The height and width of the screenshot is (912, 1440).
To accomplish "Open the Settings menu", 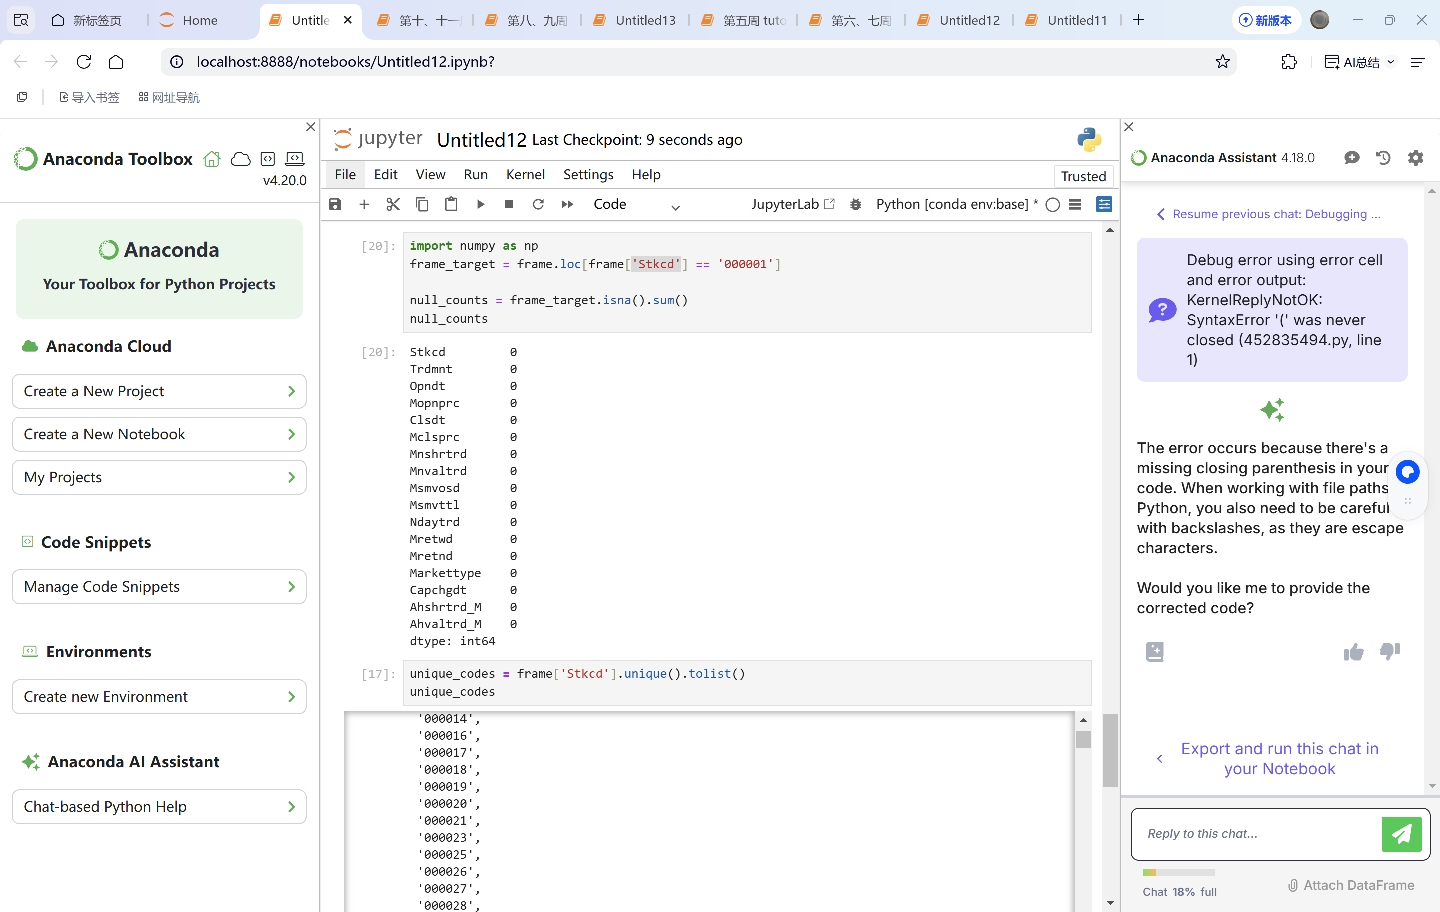I will tap(588, 174).
